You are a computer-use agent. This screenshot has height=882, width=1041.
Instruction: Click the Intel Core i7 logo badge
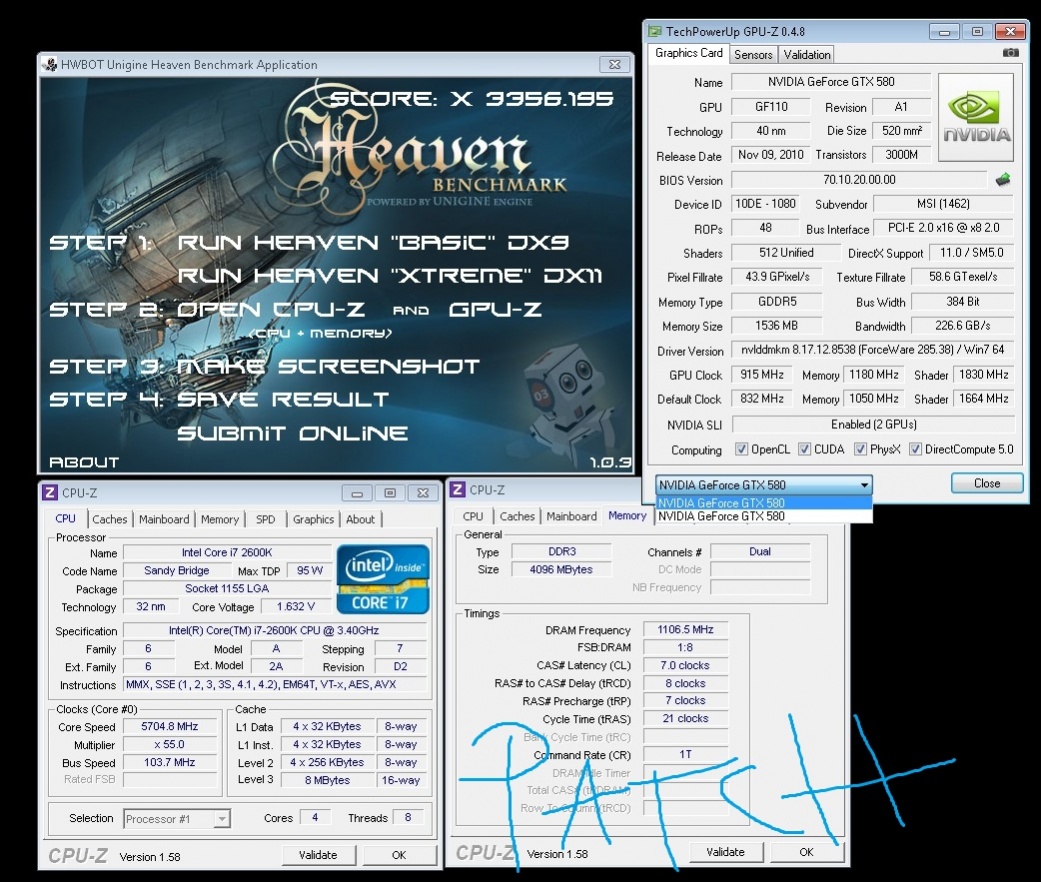383,579
